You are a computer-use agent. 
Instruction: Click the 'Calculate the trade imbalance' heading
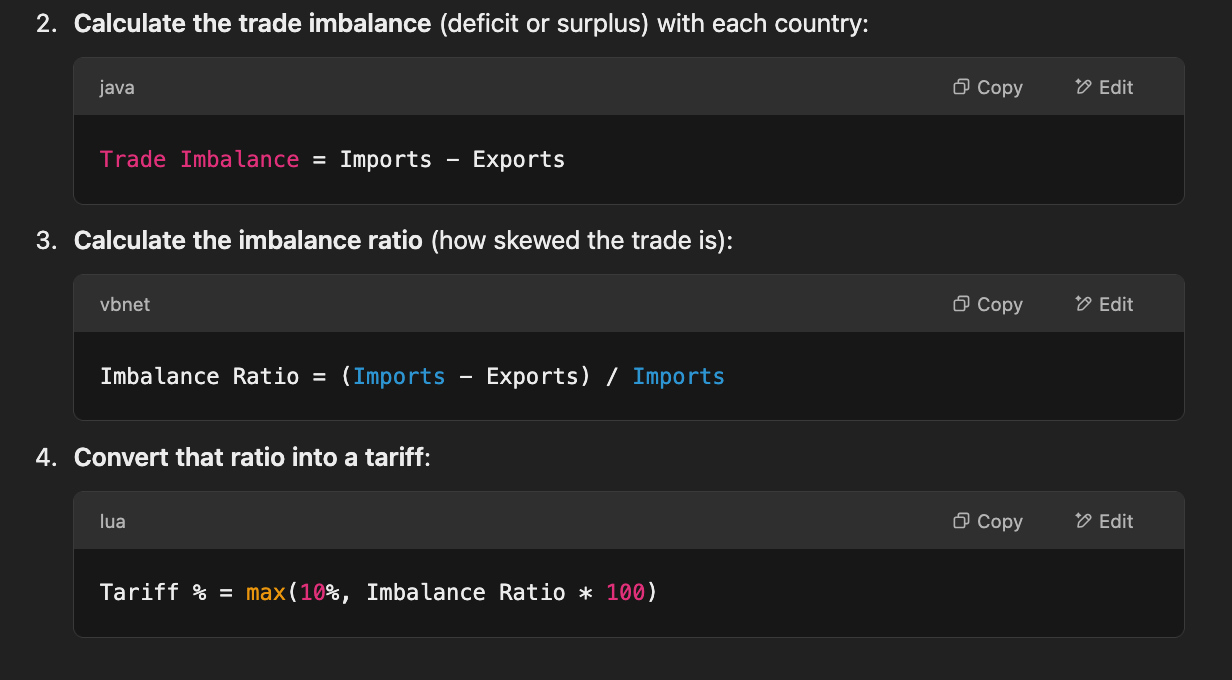(x=252, y=23)
